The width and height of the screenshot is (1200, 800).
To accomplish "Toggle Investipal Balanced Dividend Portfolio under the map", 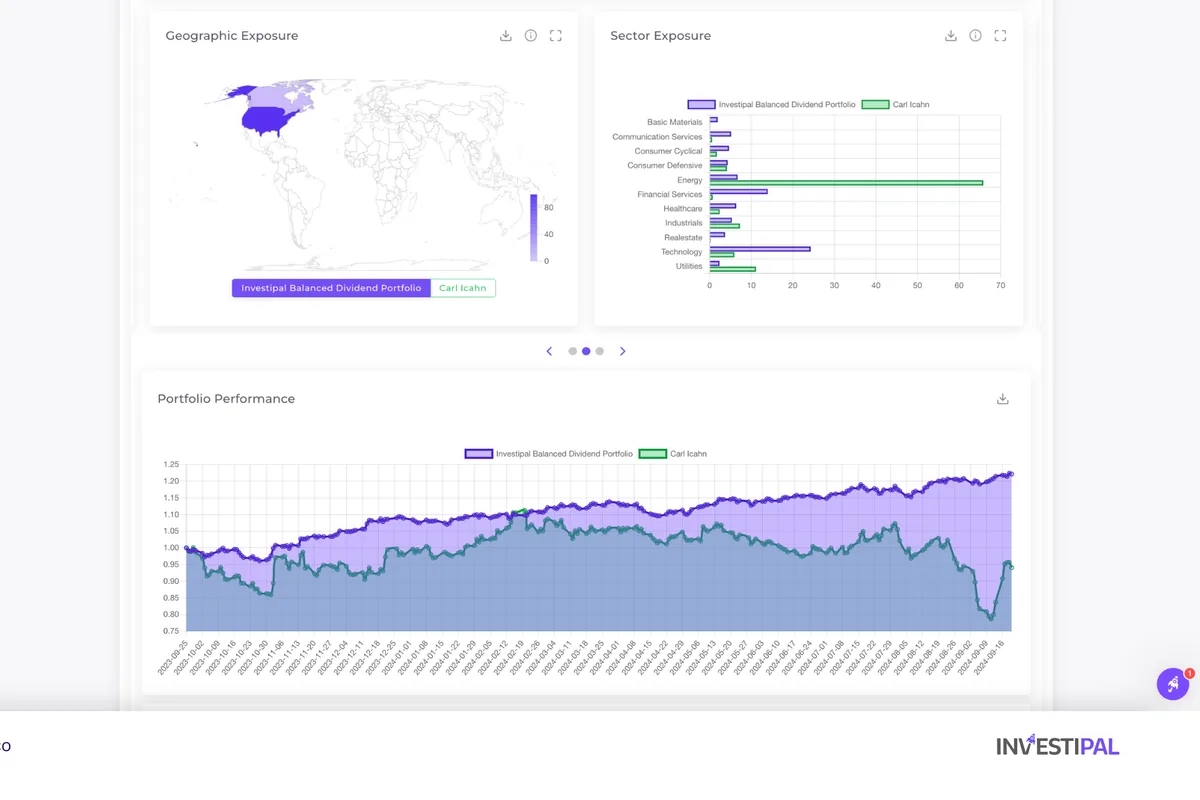I will tap(330, 287).
